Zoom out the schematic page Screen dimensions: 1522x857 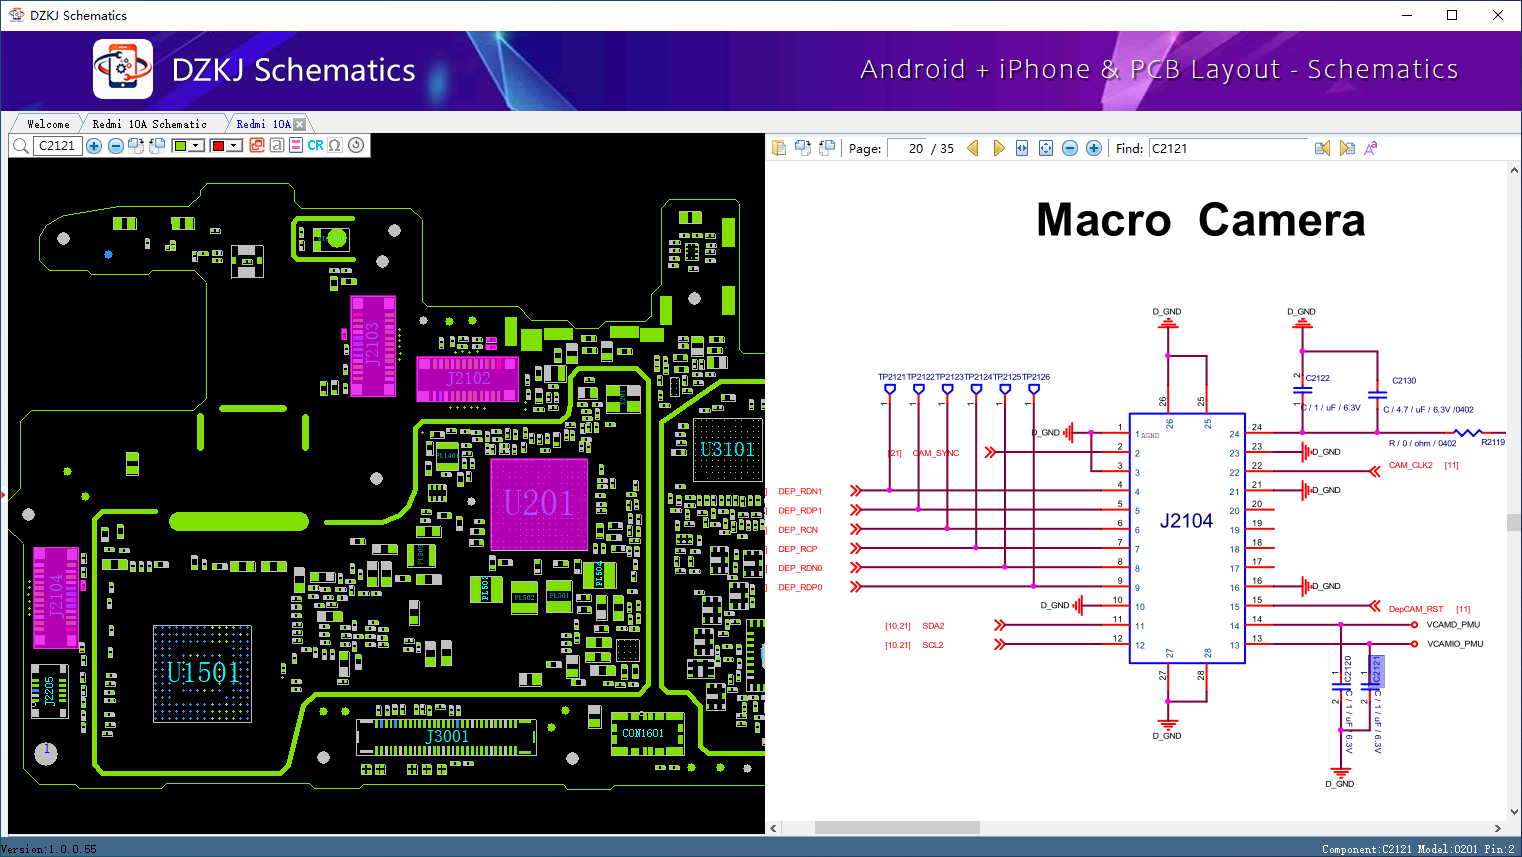click(x=1070, y=148)
